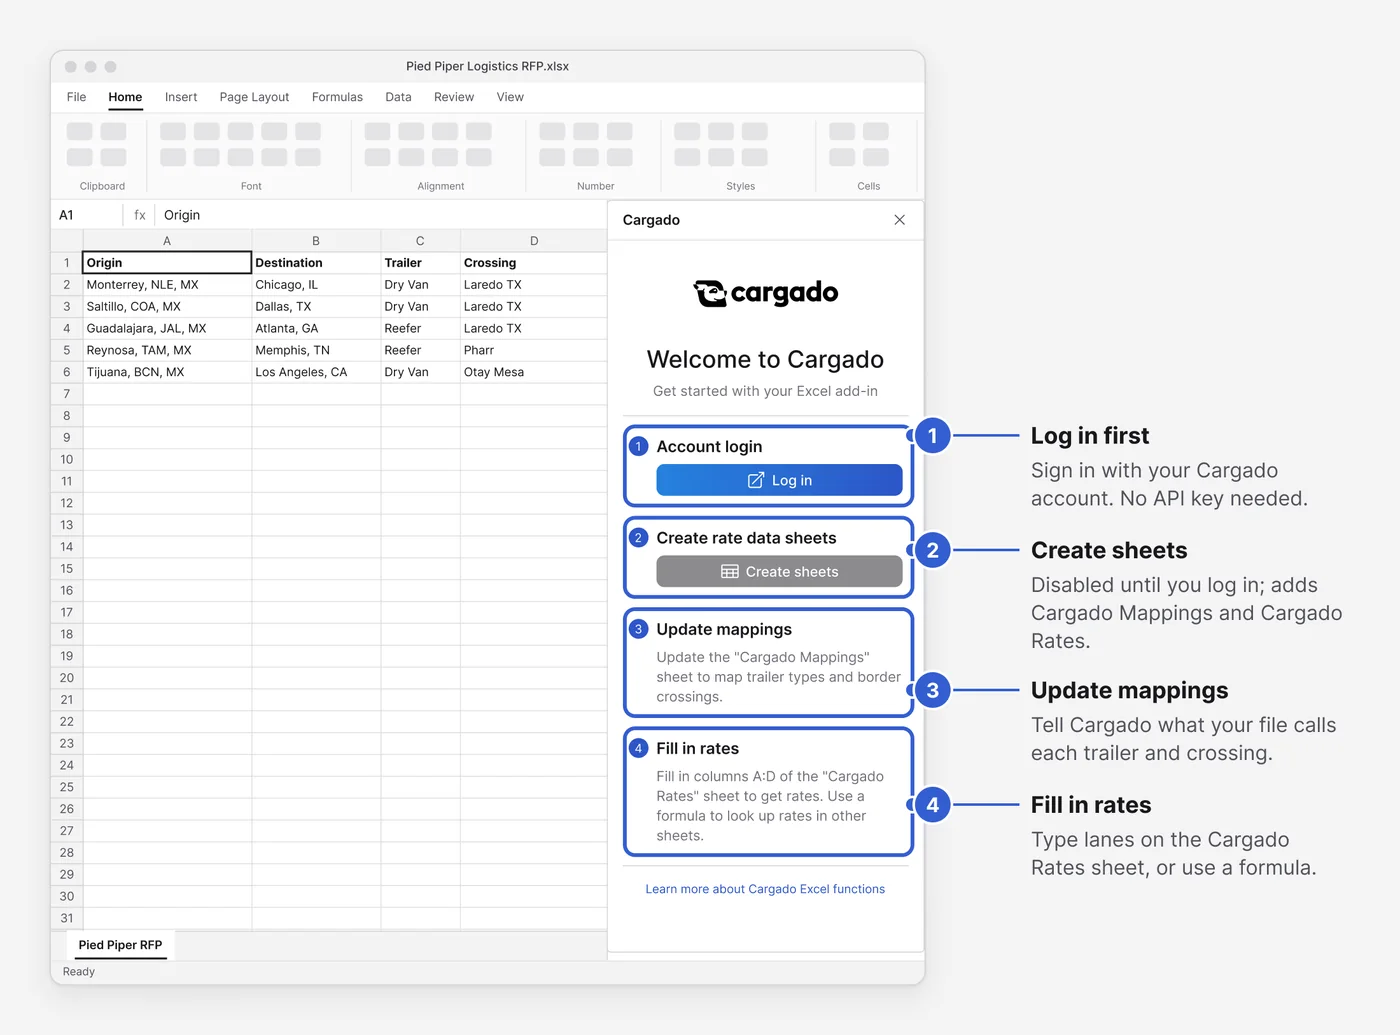Switch to the Page Layout tab
Image resolution: width=1400 pixels, height=1035 pixels.
click(254, 97)
